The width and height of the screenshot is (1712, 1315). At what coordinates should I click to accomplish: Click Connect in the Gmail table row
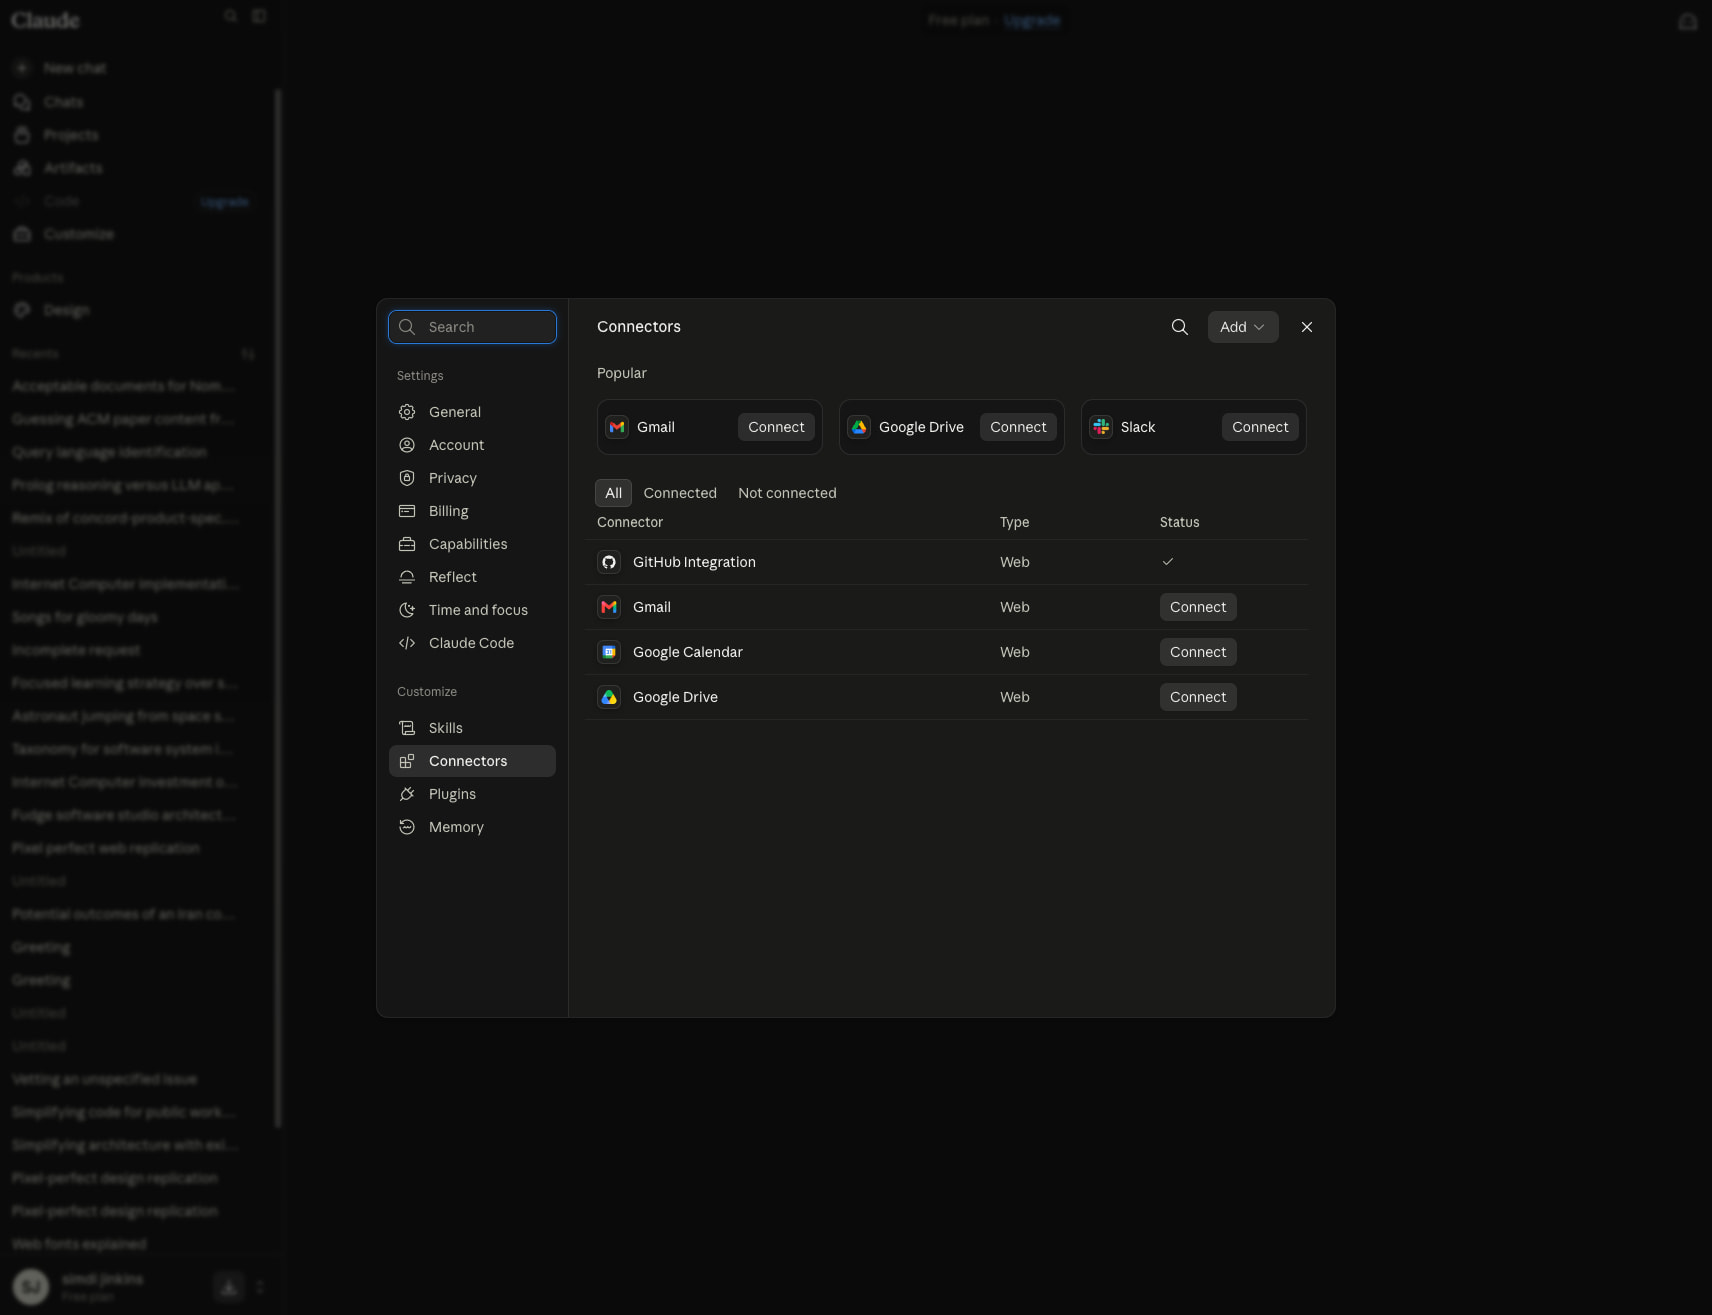point(1198,607)
